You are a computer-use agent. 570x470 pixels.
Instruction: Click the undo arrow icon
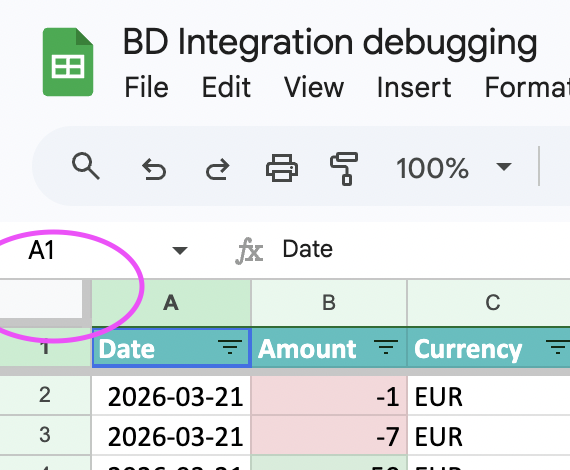point(154,169)
